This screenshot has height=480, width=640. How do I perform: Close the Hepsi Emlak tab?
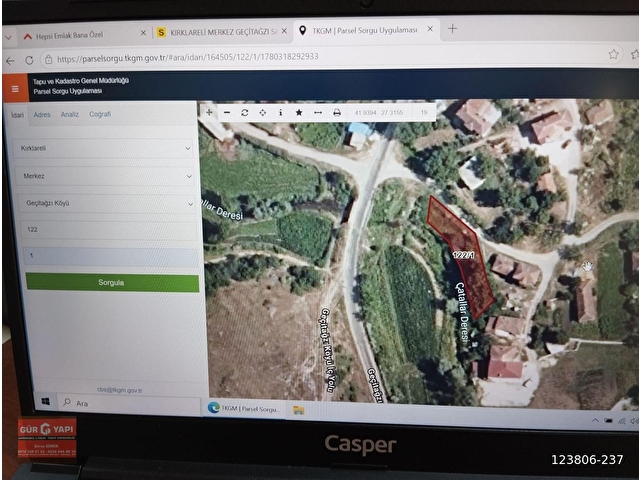pos(143,33)
